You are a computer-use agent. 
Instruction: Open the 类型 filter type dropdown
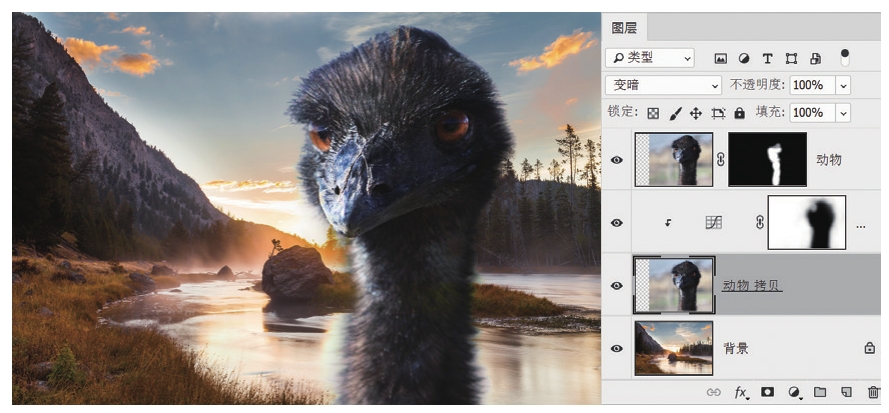[x=650, y=58]
